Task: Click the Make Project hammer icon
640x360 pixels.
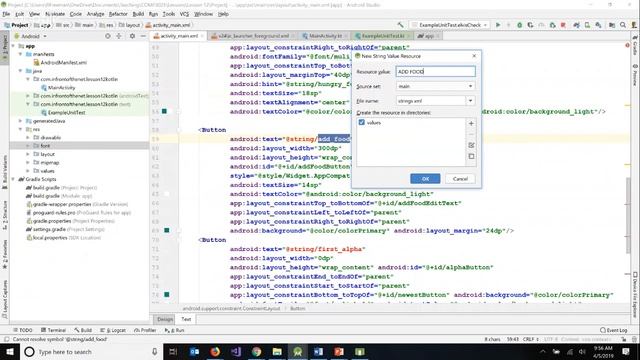Action: point(400,25)
